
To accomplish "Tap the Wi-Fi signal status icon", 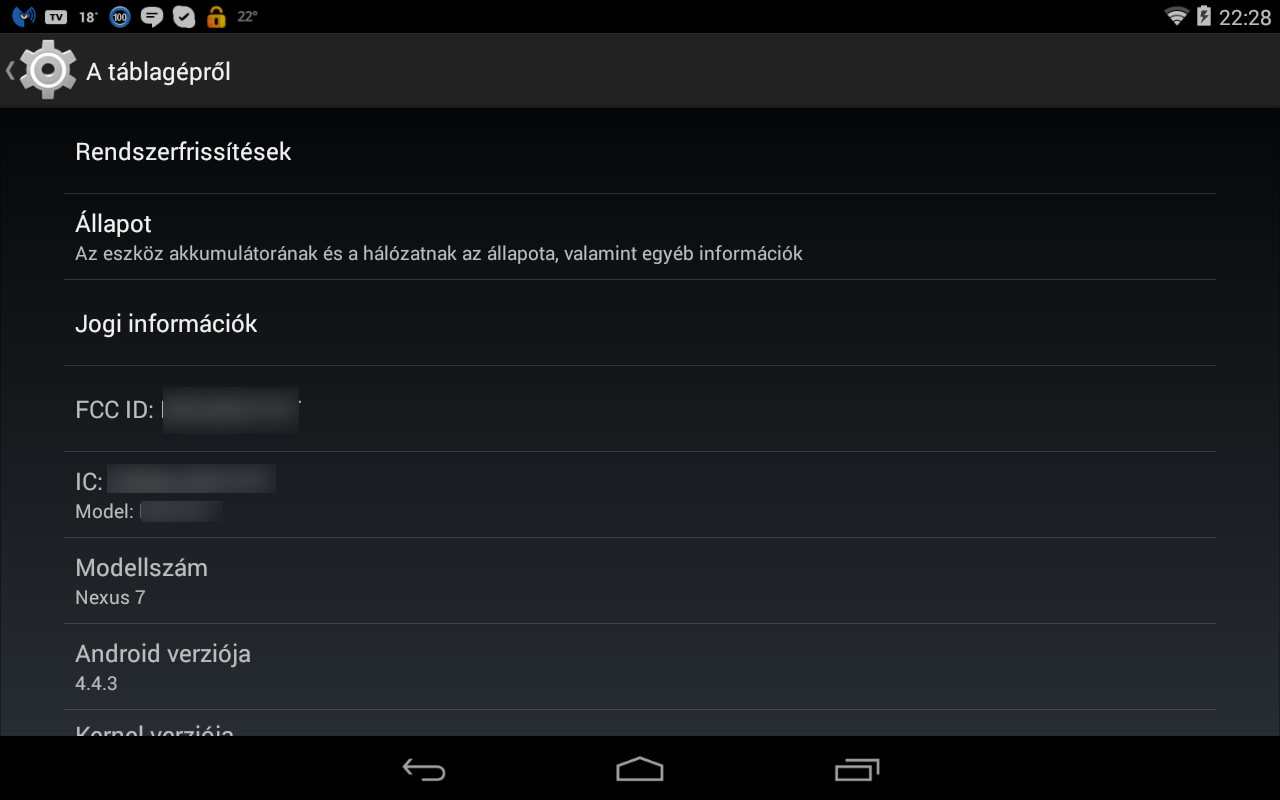I will [1177, 16].
